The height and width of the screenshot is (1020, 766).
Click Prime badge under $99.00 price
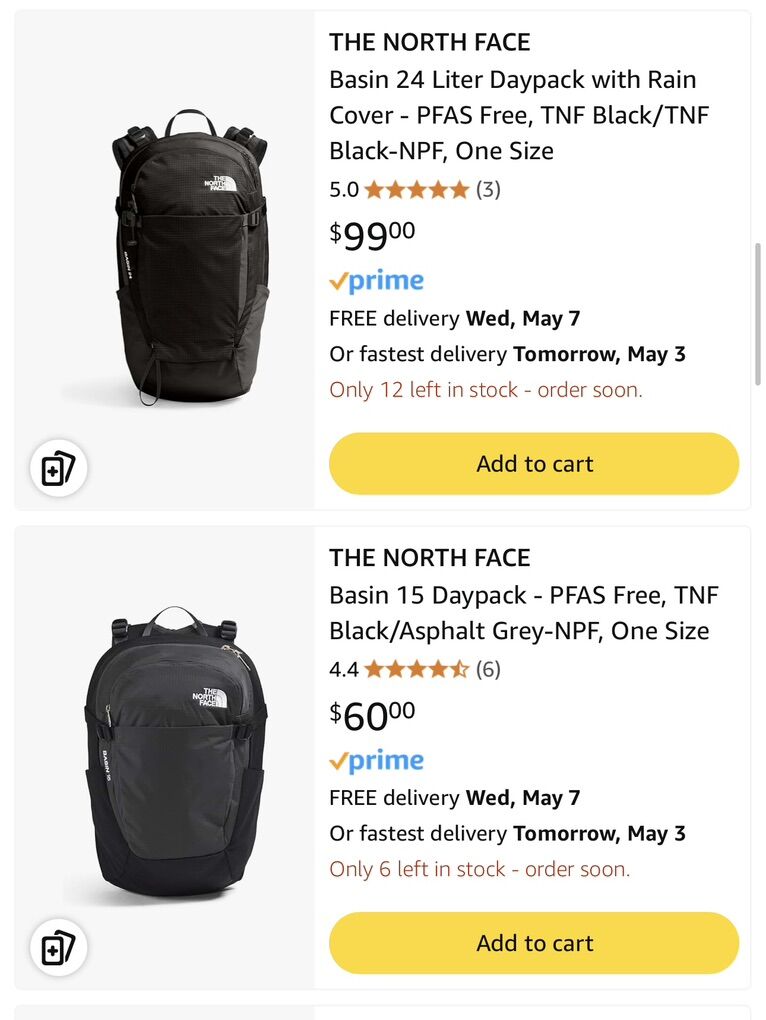point(377,281)
